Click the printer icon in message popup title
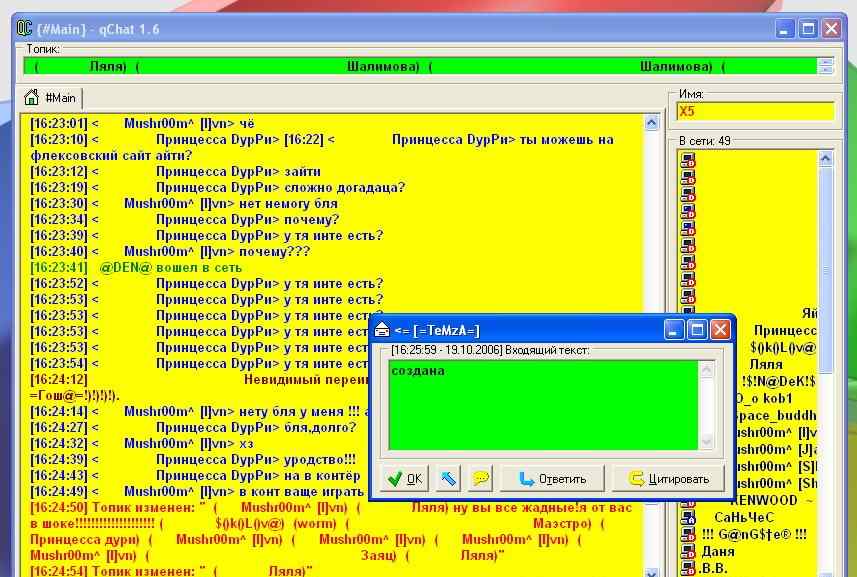857x577 pixels. click(382, 330)
